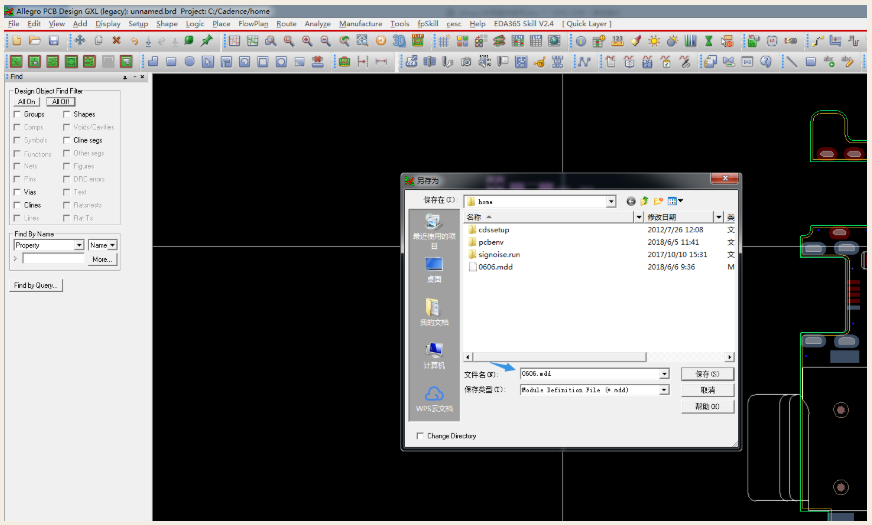Click the Dehilight bomb-sun icon
The height and width of the screenshot is (525, 872).
coord(672,41)
